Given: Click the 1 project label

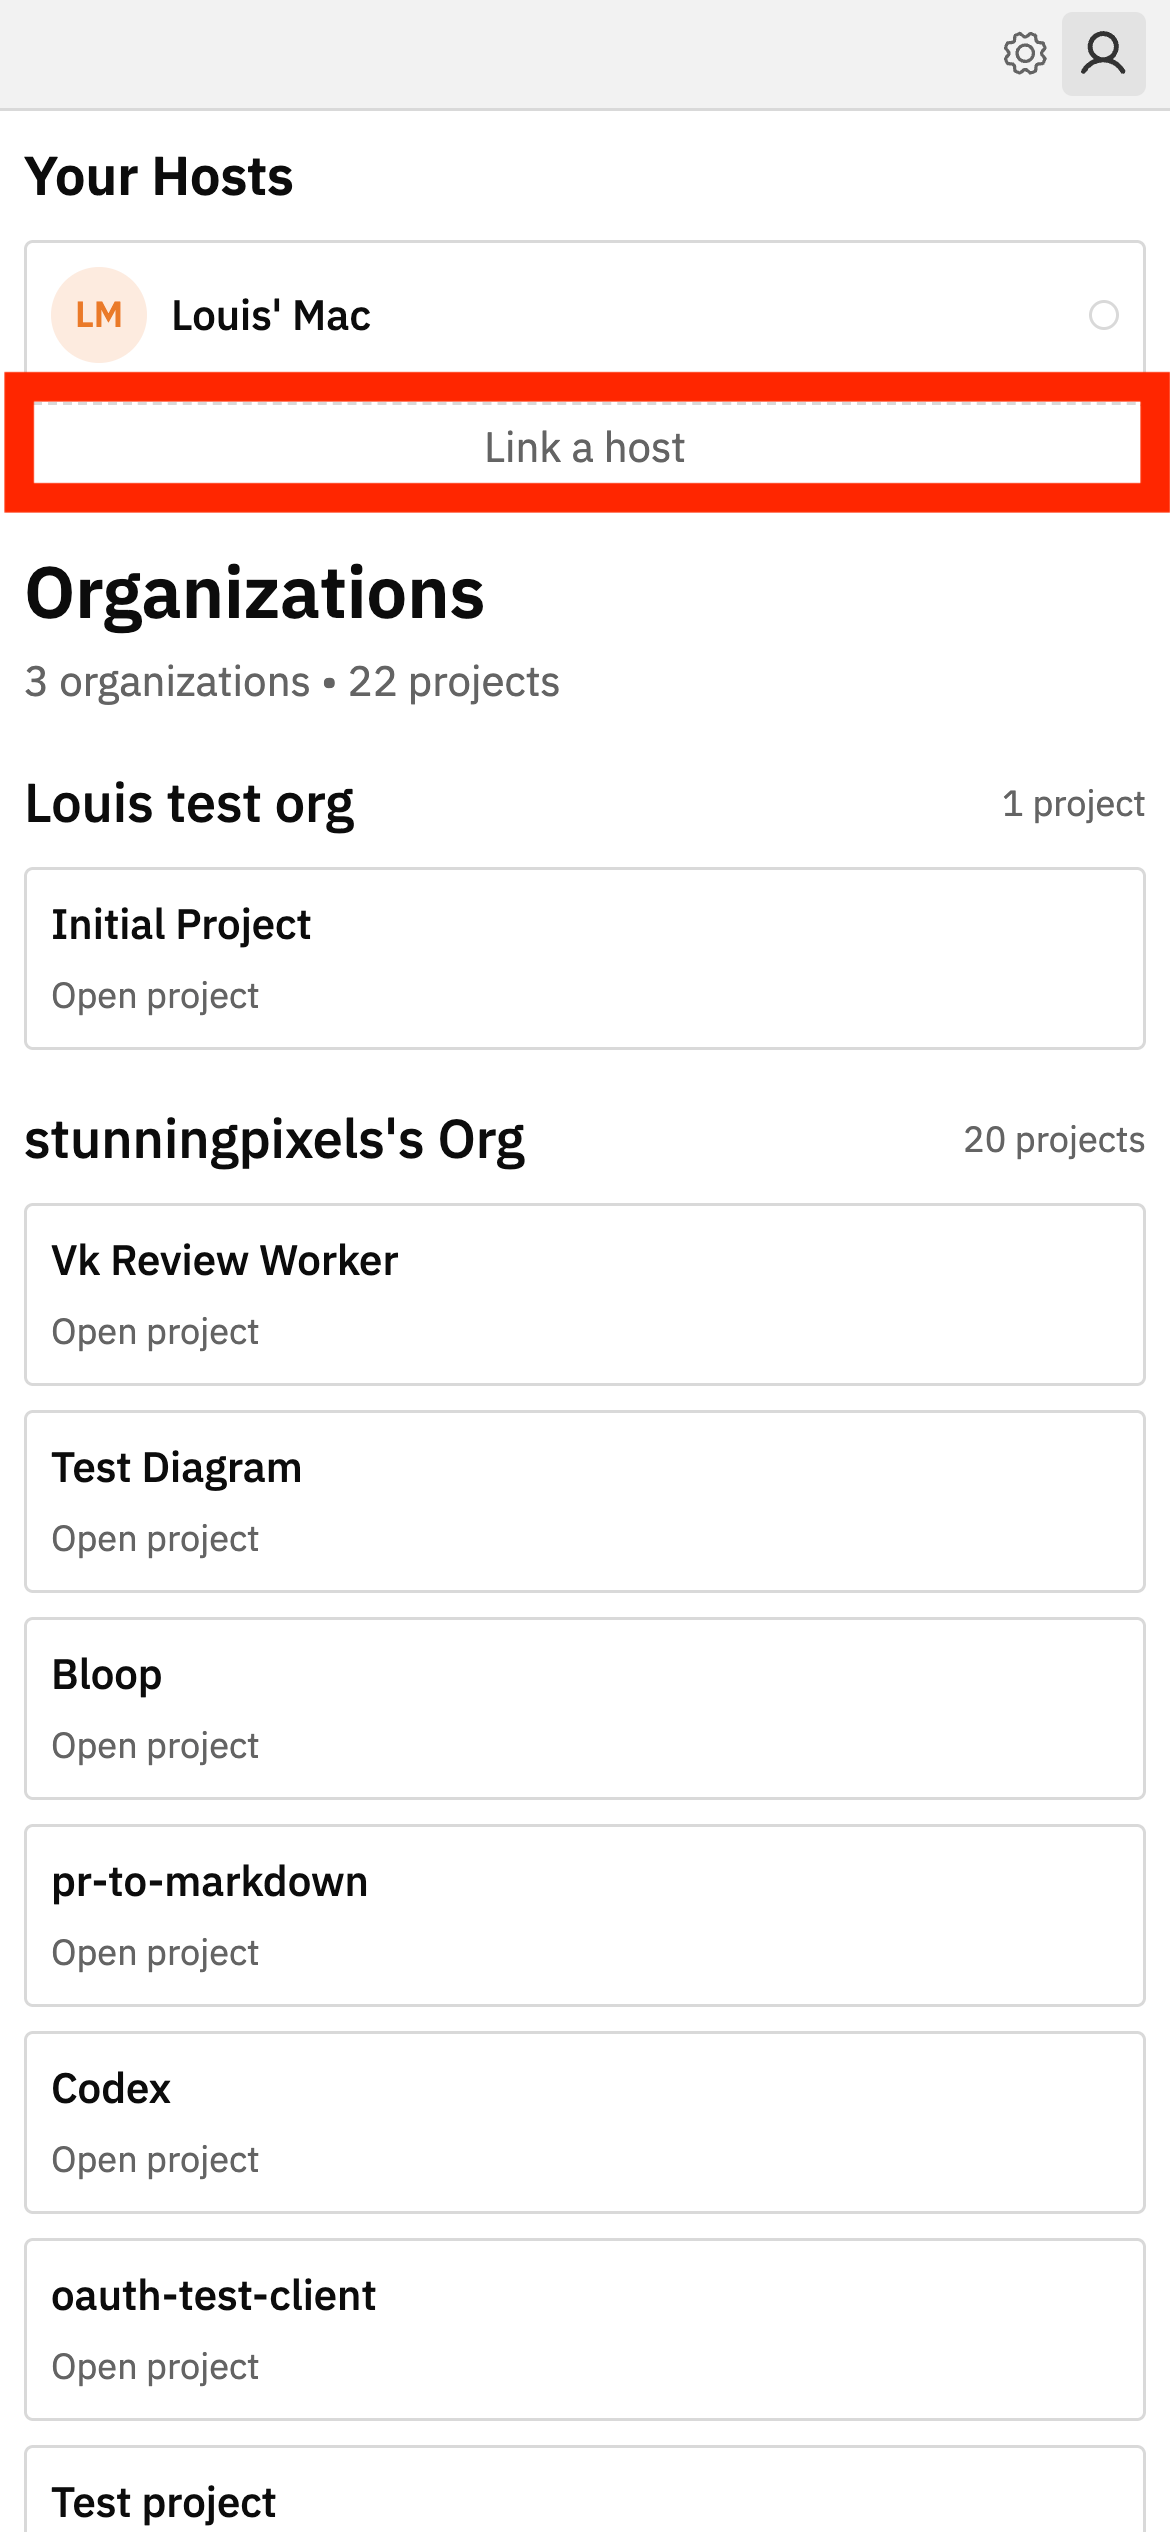Looking at the screenshot, I should (x=1074, y=804).
